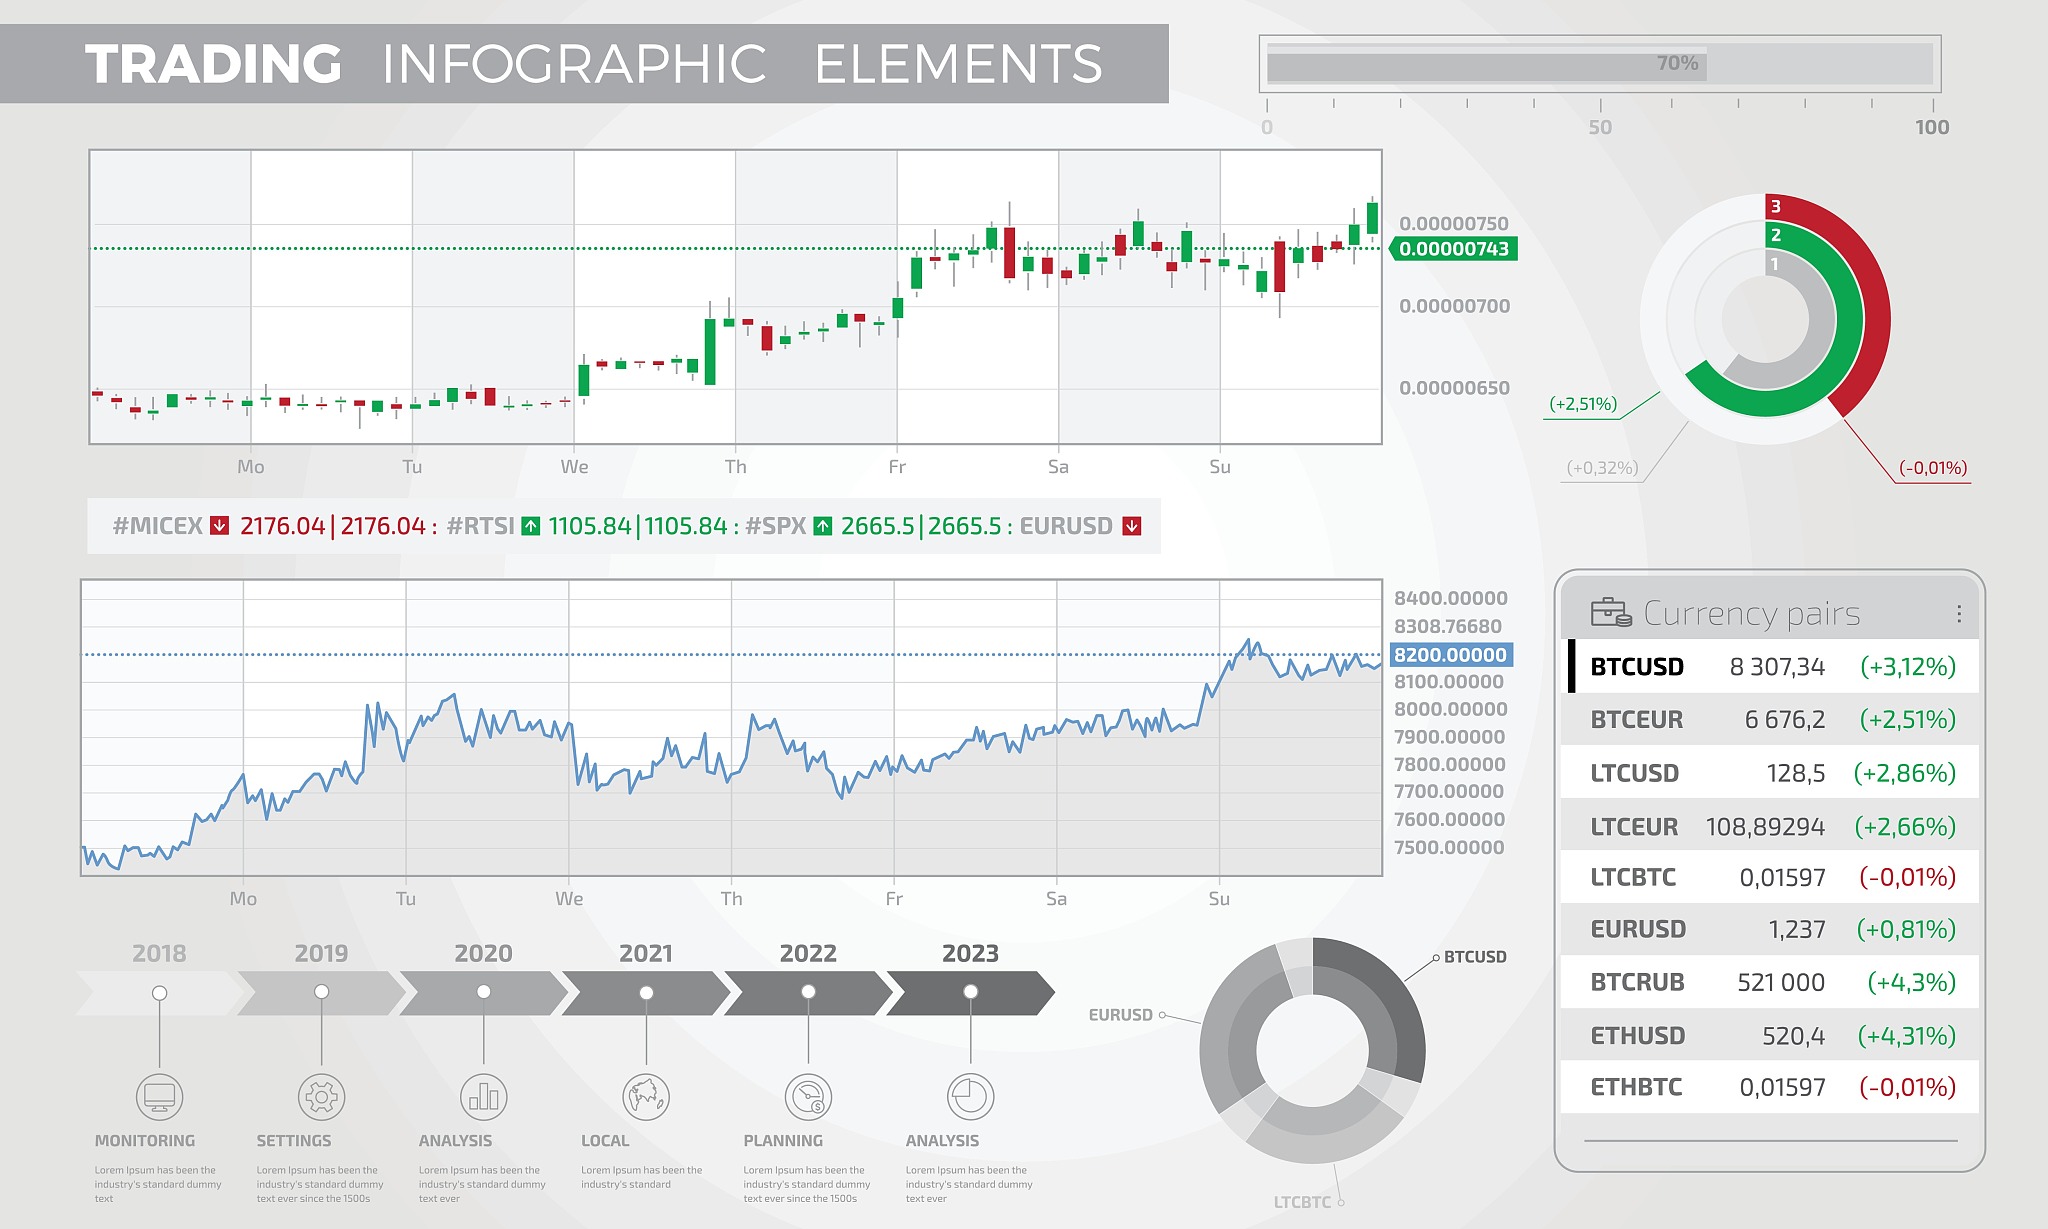Click the Planning gauge icon
The image size is (2048, 1229).
point(808,1097)
